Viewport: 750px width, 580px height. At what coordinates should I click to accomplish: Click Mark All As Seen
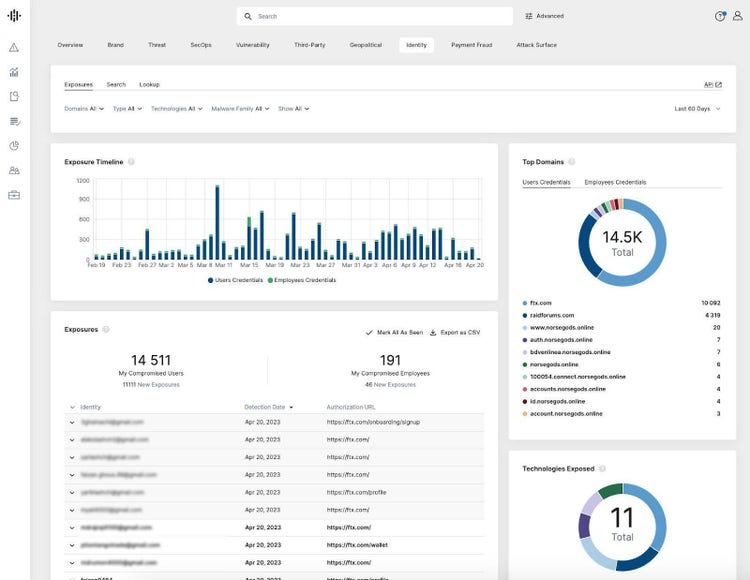point(395,332)
